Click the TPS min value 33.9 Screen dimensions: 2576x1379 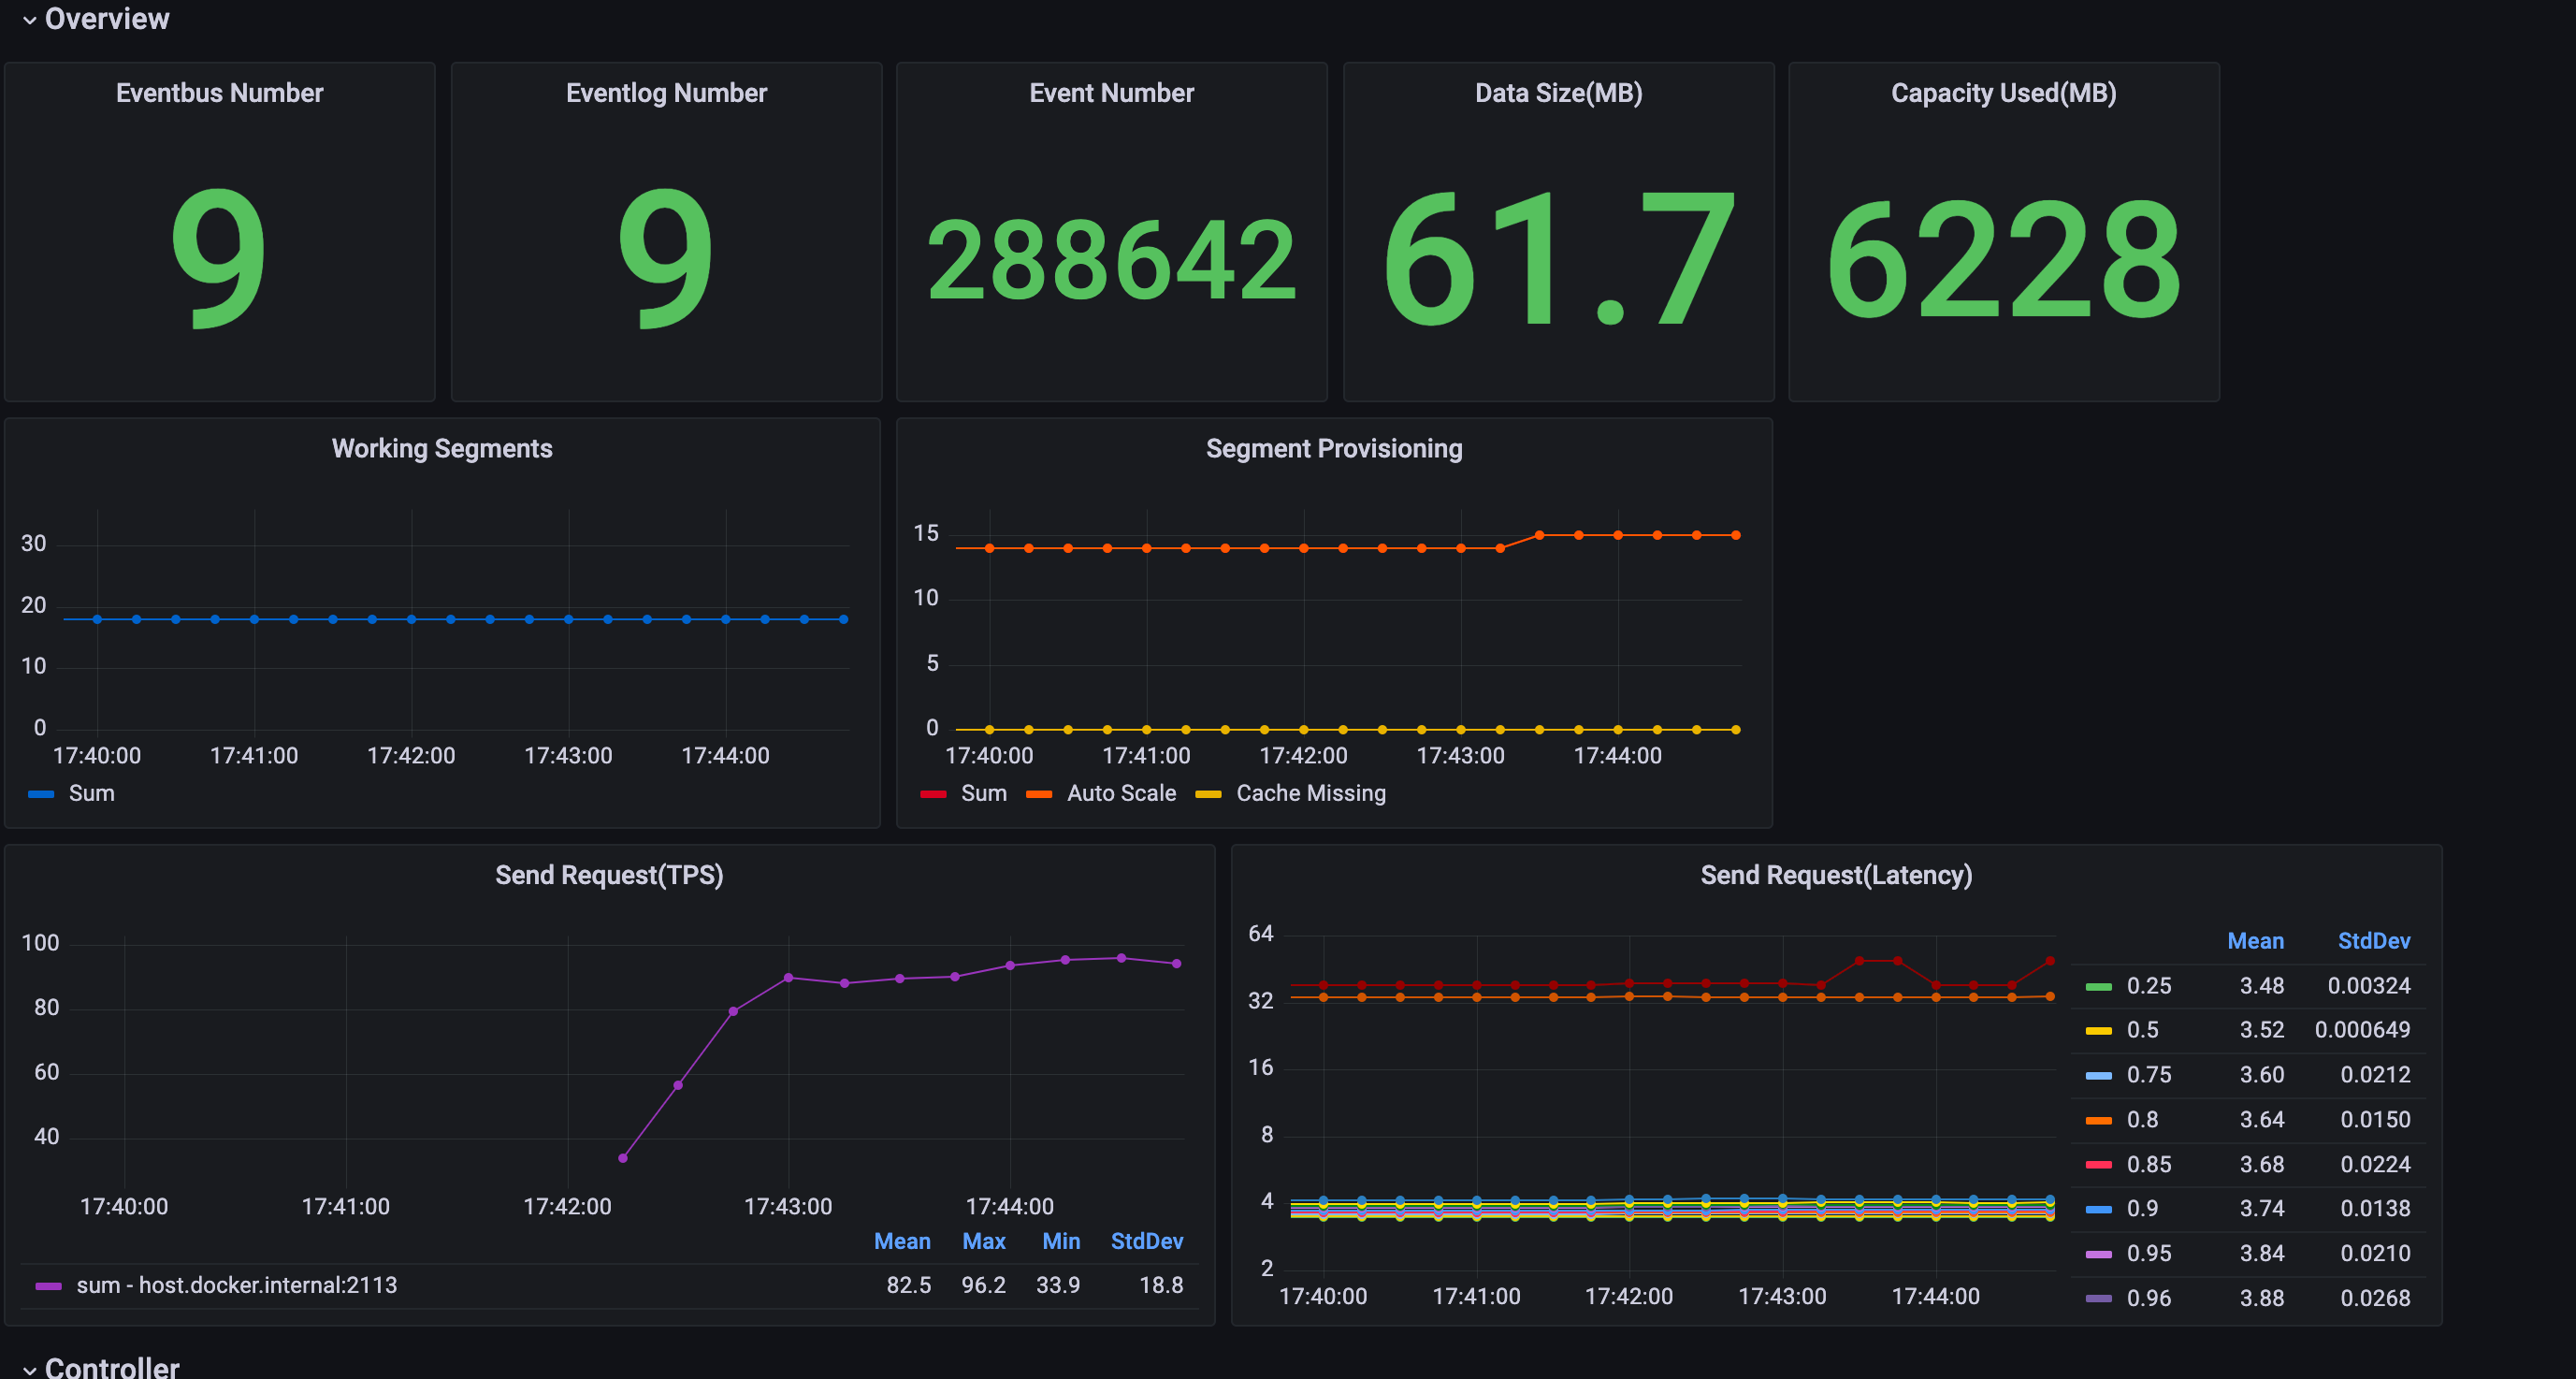click(x=1058, y=1285)
